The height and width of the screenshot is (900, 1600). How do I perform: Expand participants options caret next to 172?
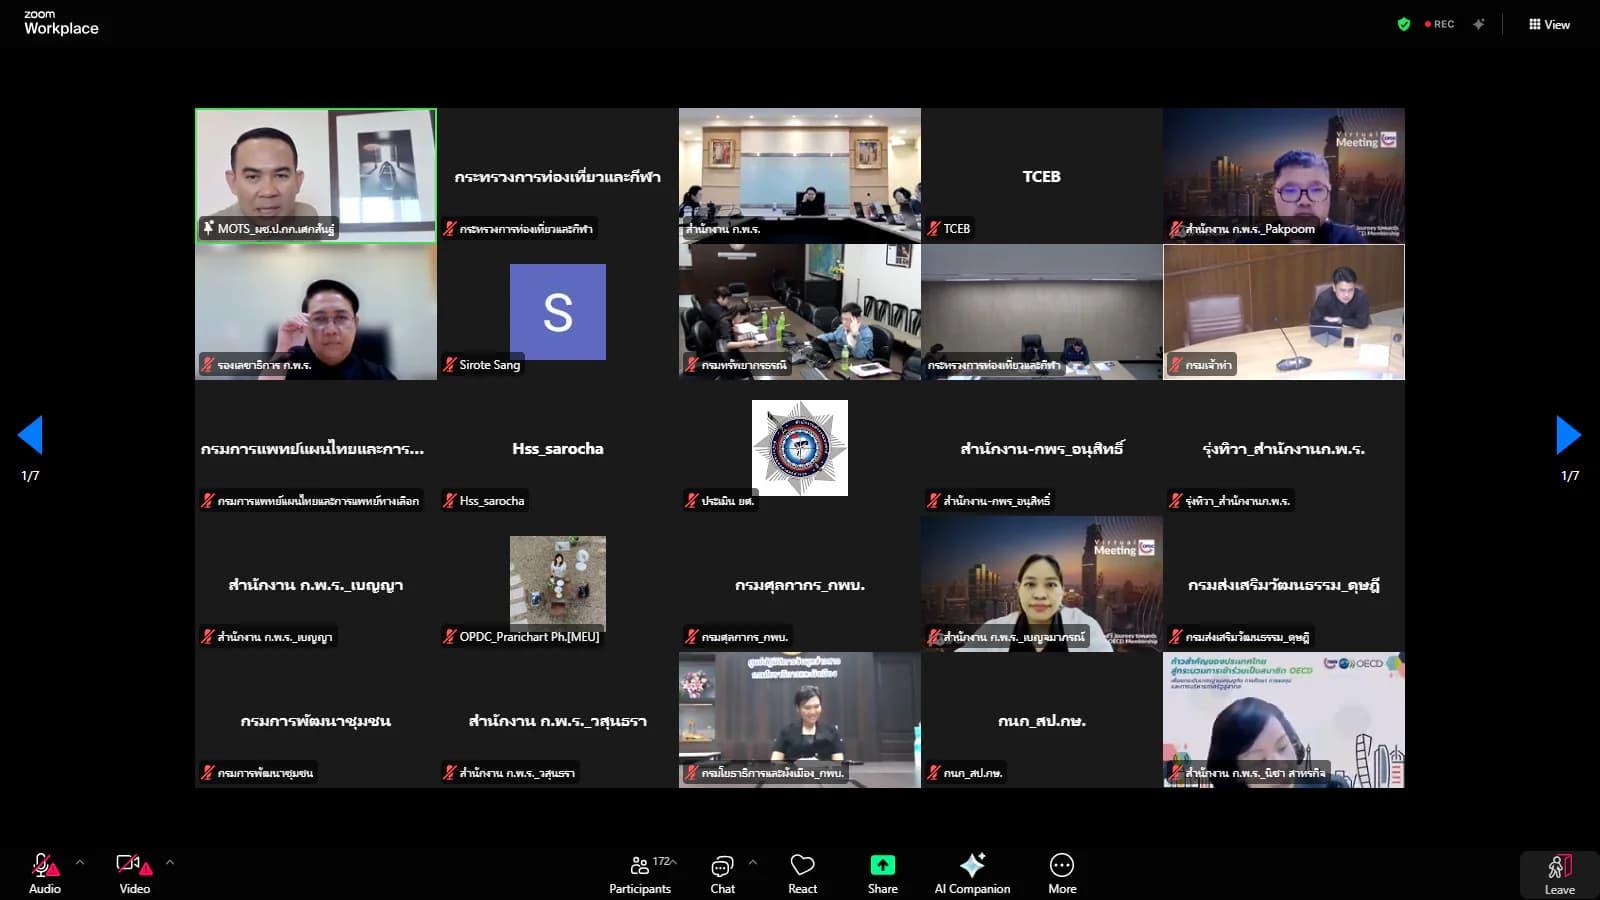tap(674, 861)
